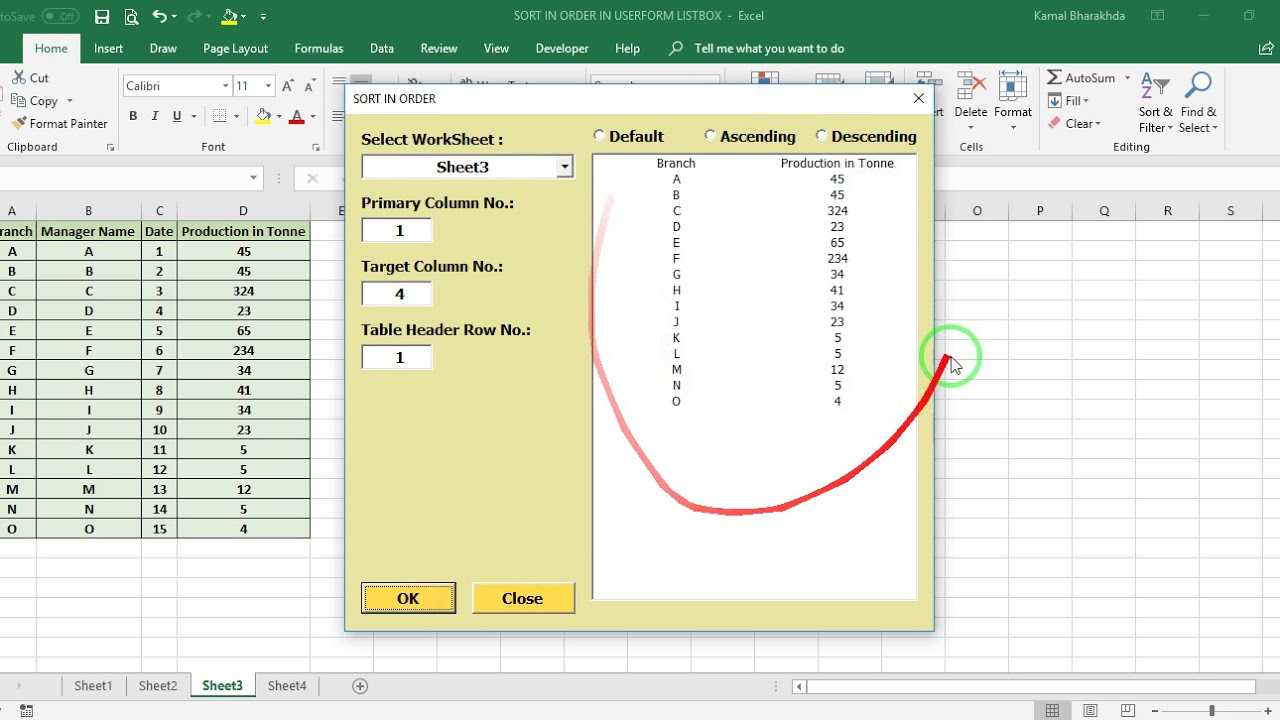Click cell containing 234 in column D
Screen dimensions: 1280x720
(243, 350)
